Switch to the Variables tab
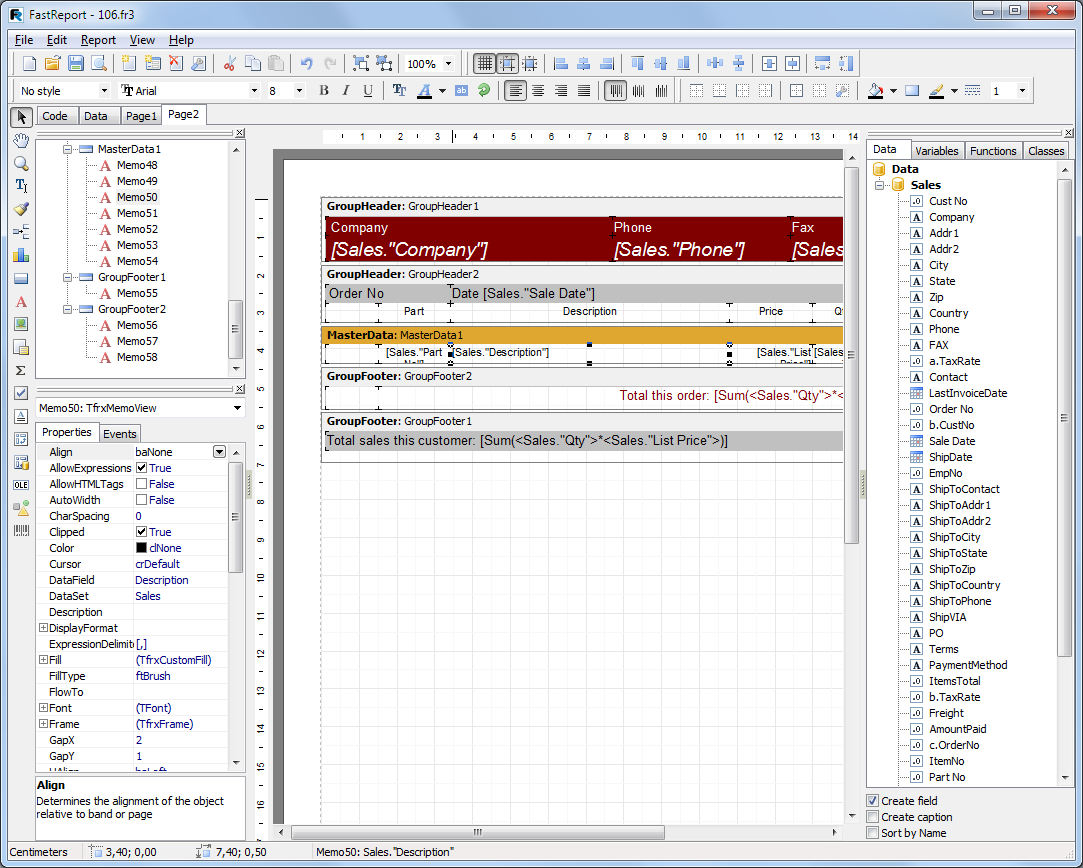This screenshot has width=1083, height=868. (x=936, y=151)
